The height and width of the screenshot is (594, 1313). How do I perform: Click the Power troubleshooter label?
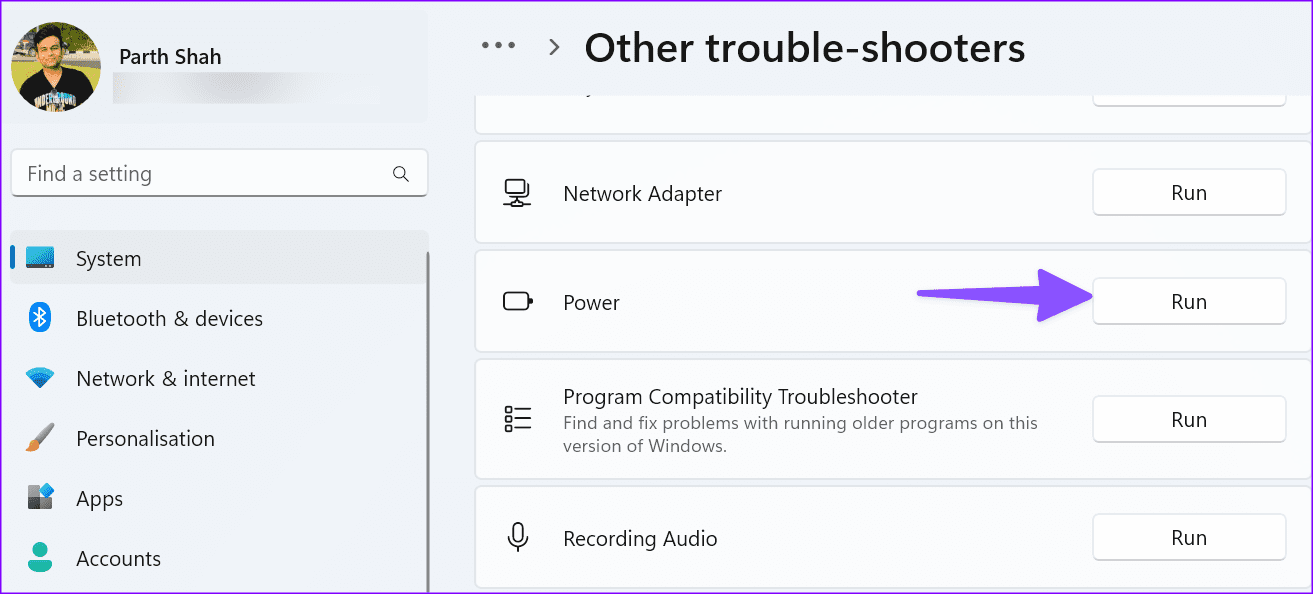(592, 302)
